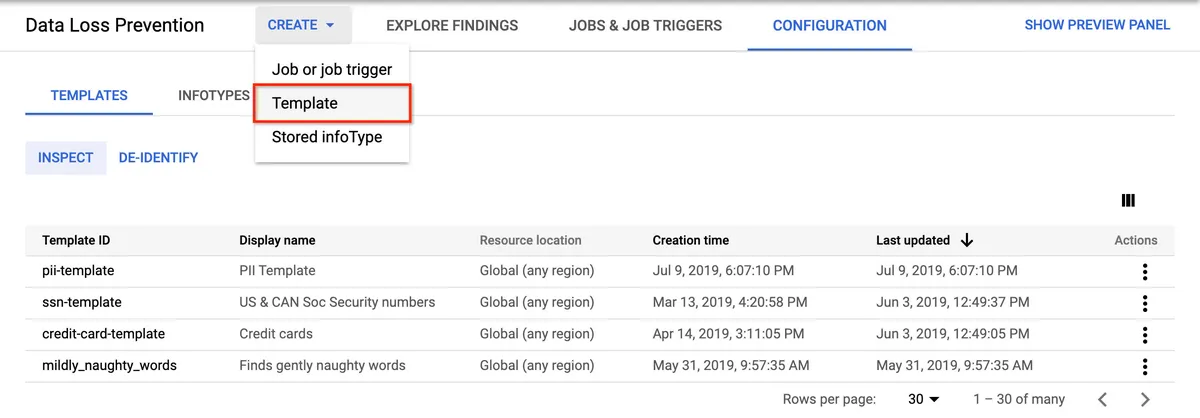Open actions menu for ssn-template row
The height and width of the screenshot is (418, 1200).
click(1144, 303)
